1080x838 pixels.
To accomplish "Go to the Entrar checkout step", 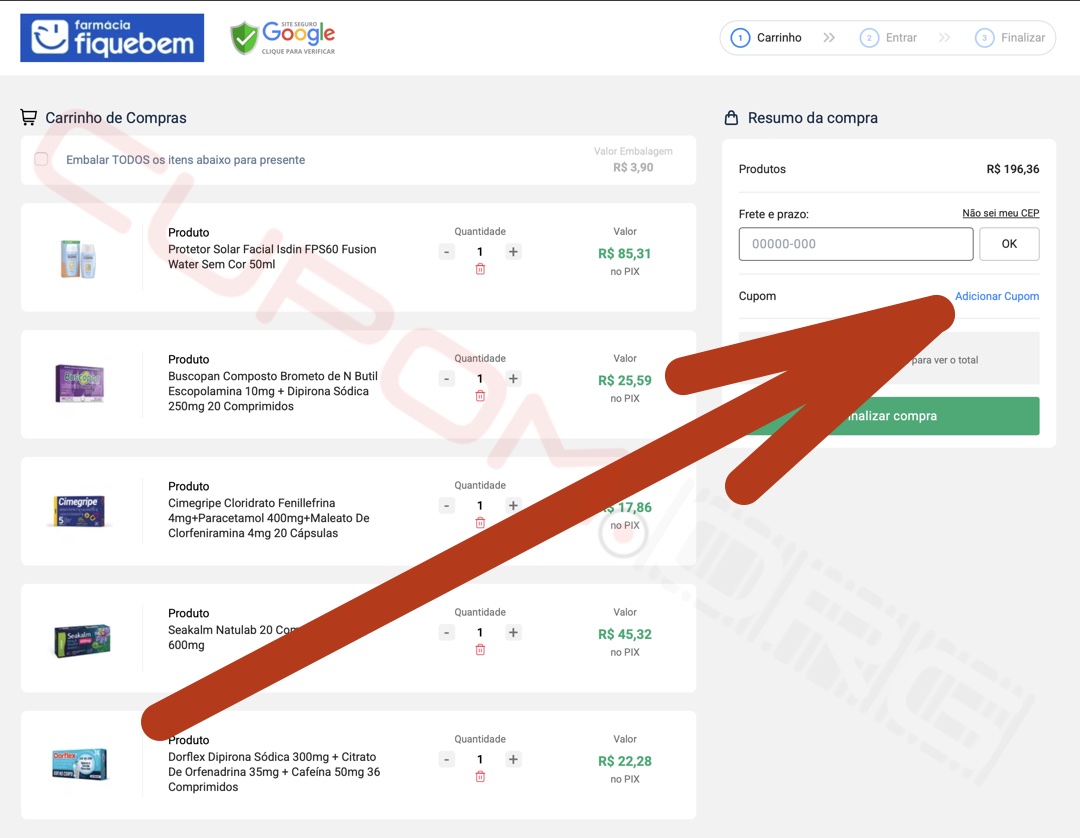I will point(889,38).
